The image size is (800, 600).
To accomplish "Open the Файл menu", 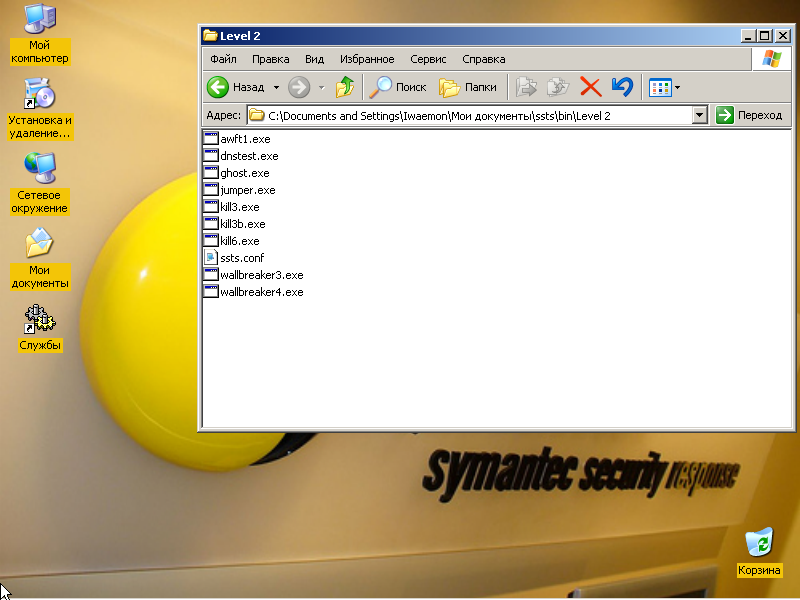I will coord(223,59).
